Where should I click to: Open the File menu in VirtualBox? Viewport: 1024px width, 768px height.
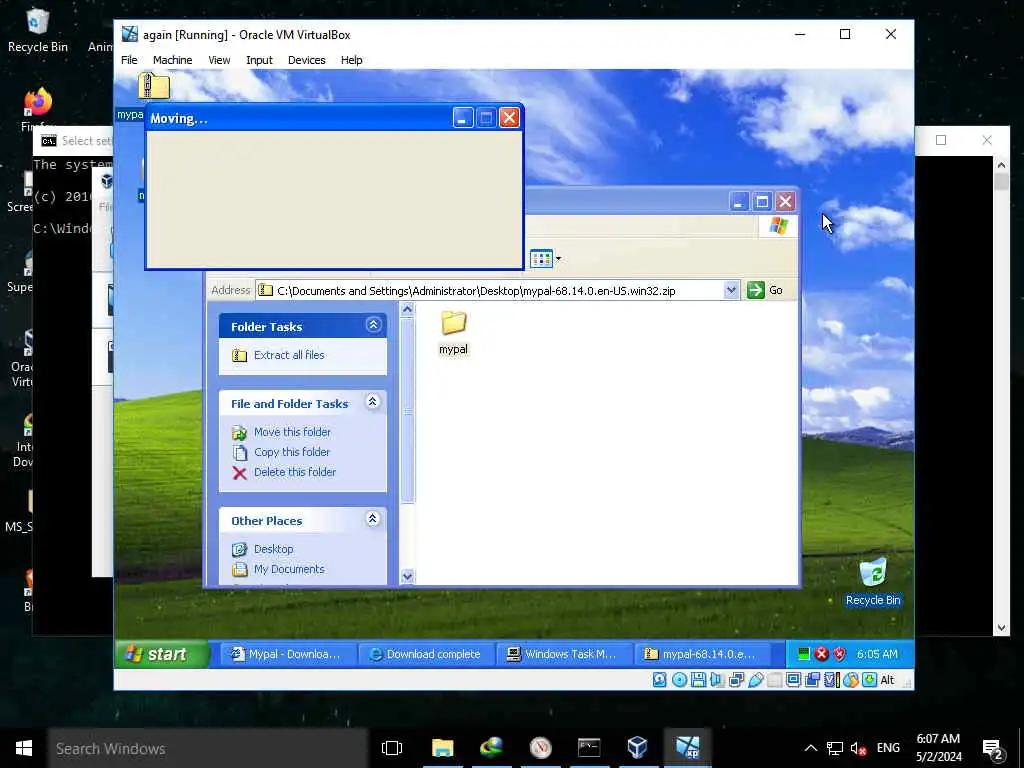129,60
